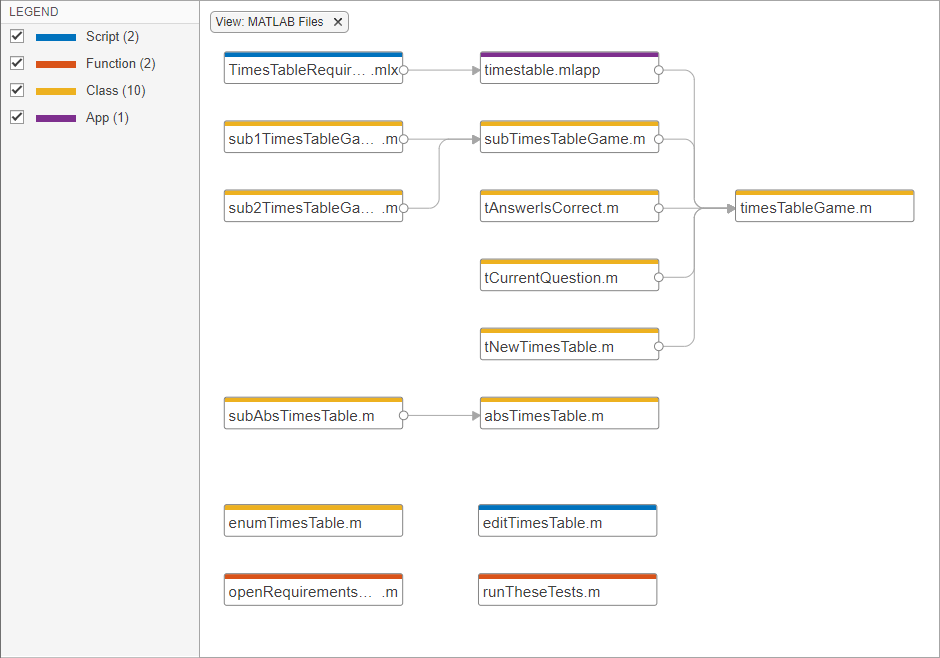Remove the View: MATLAB Files filter
Viewport: 940px width, 658px height.
point(338,22)
